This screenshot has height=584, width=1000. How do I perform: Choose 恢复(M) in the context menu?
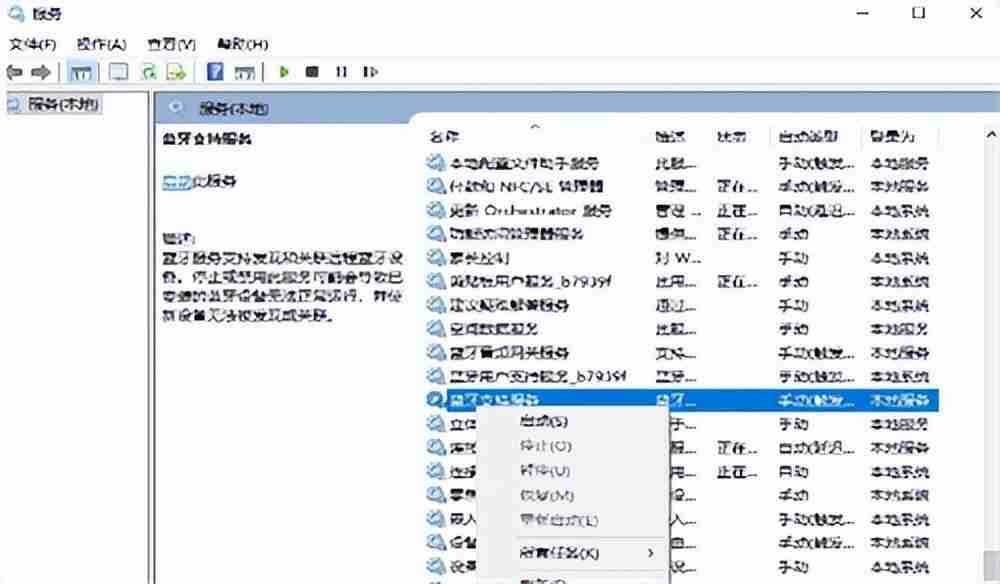pyautogui.click(x=547, y=496)
